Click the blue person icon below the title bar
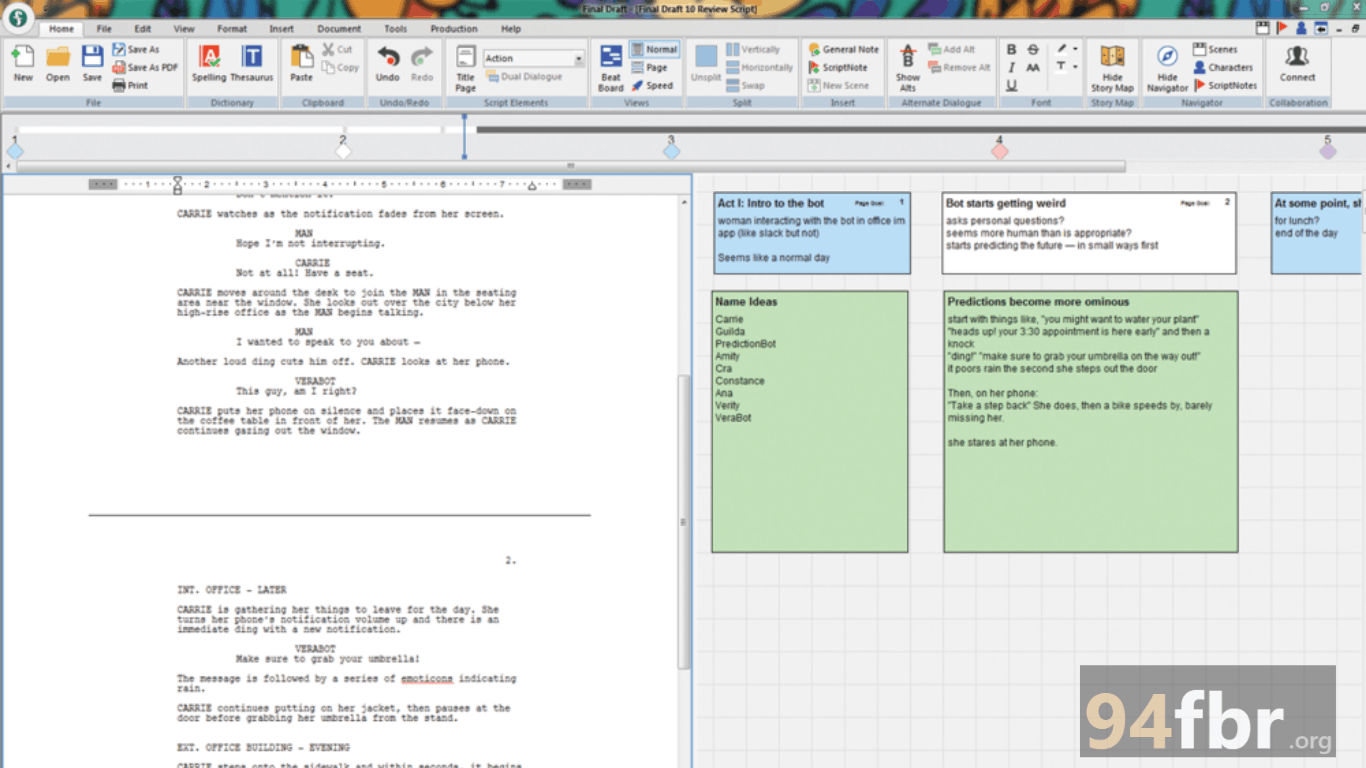This screenshot has width=1366, height=768. coord(1301,28)
